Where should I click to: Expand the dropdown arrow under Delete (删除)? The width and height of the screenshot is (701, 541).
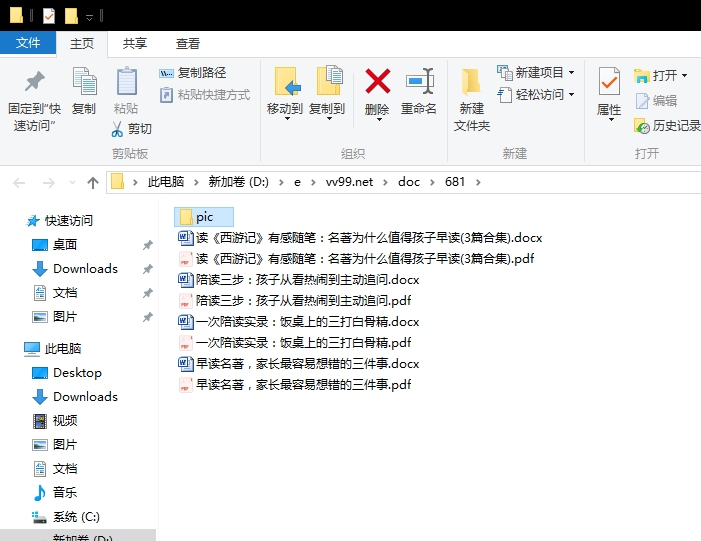(379, 119)
